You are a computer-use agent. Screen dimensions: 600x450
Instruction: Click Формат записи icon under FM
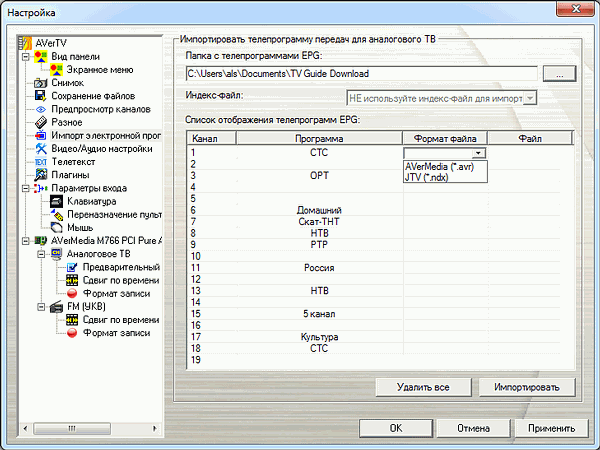[72, 333]
